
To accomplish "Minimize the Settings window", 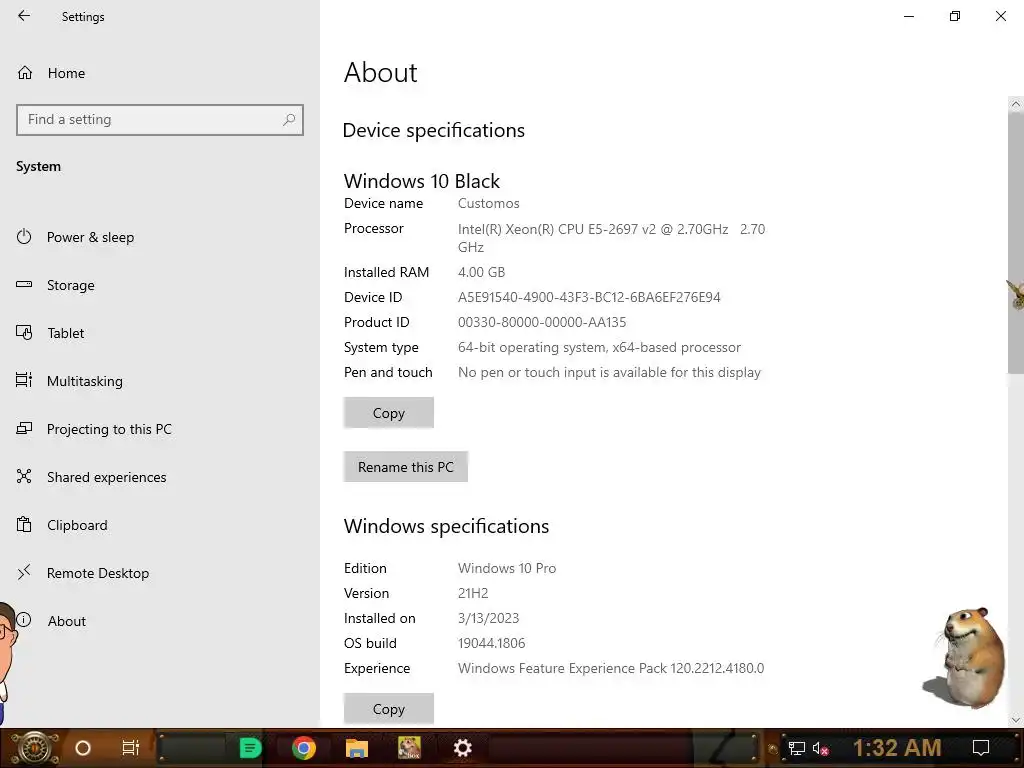I will coord(908,16).
